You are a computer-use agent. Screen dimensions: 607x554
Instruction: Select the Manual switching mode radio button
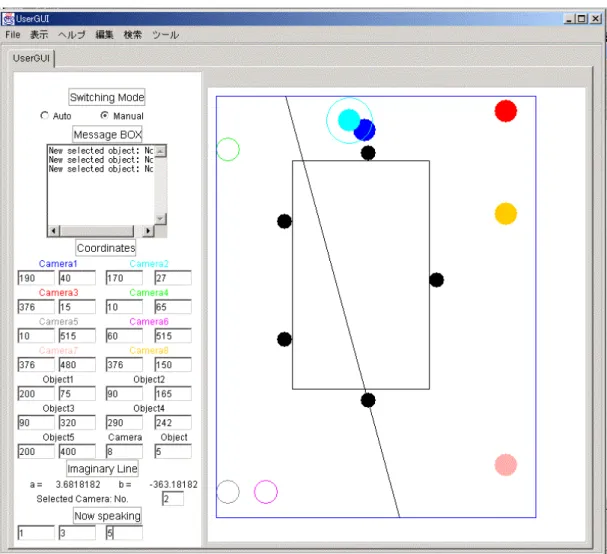pos(104,116)
